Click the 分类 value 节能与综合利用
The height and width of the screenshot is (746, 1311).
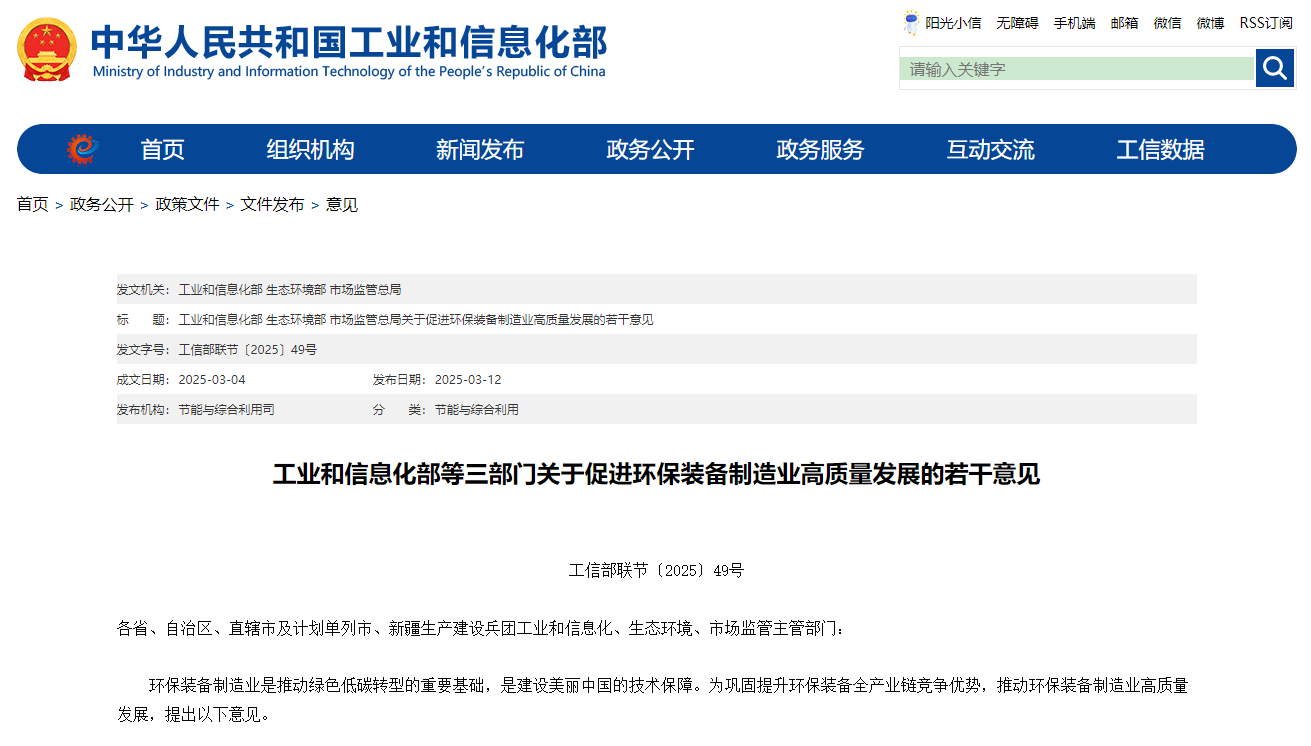click(476, 410)
